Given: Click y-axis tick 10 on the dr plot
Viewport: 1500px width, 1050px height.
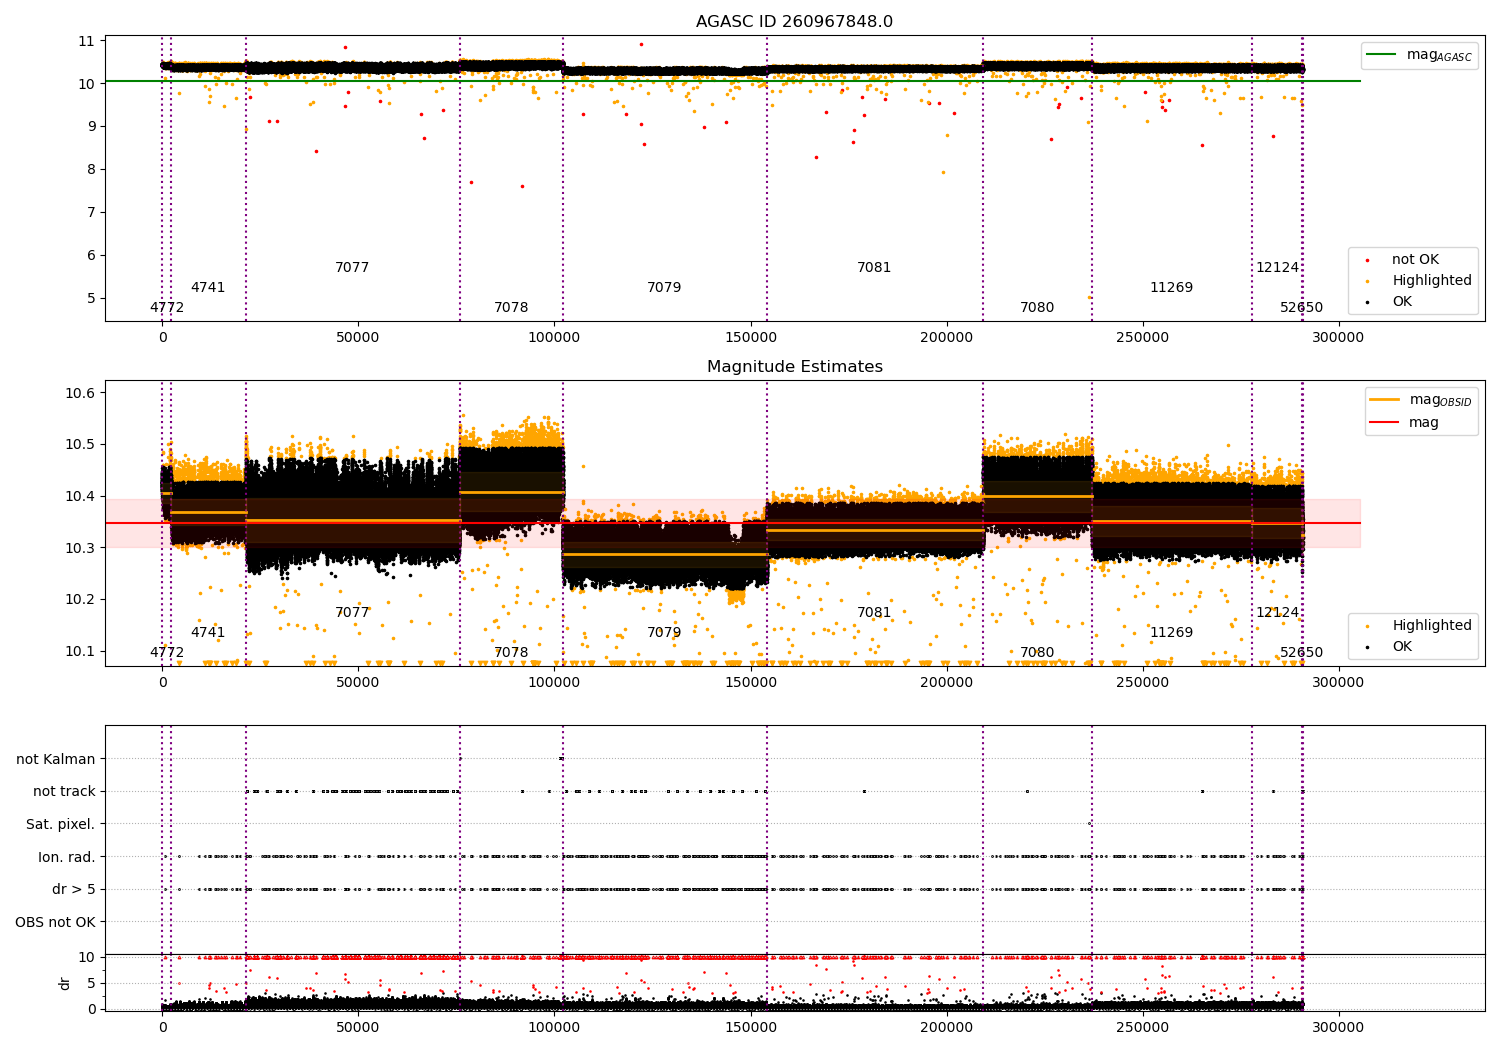Looking at the screenshot, I should 86,957.
